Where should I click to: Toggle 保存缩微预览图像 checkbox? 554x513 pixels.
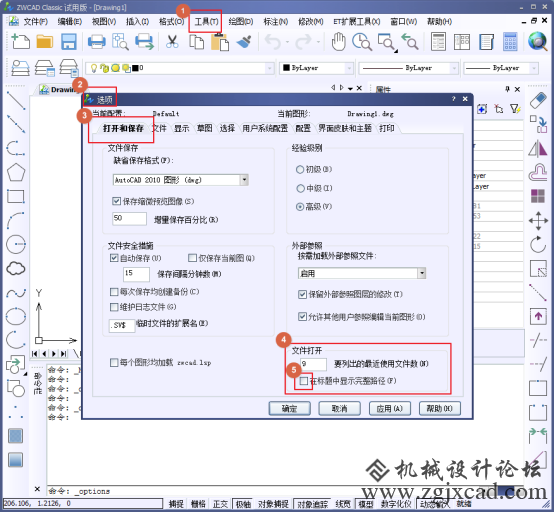116,201
